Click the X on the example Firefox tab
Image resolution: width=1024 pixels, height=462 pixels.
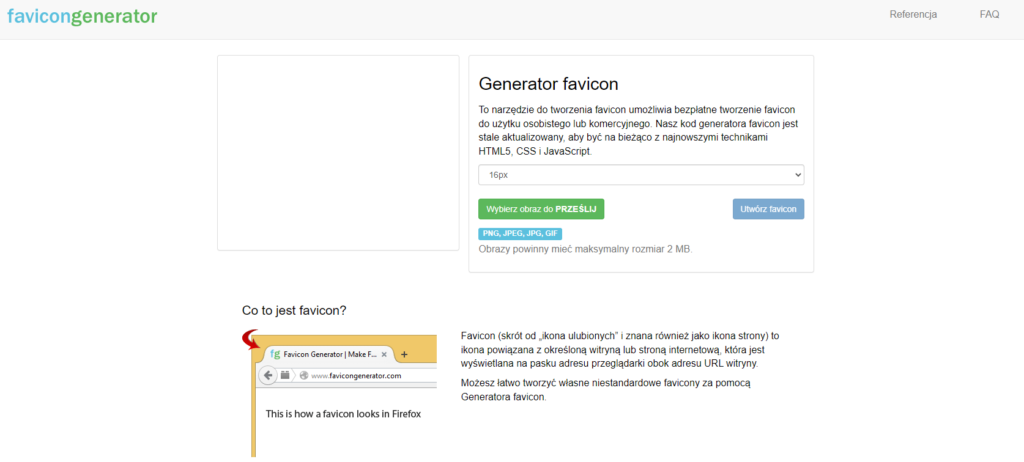click(385, 354)
